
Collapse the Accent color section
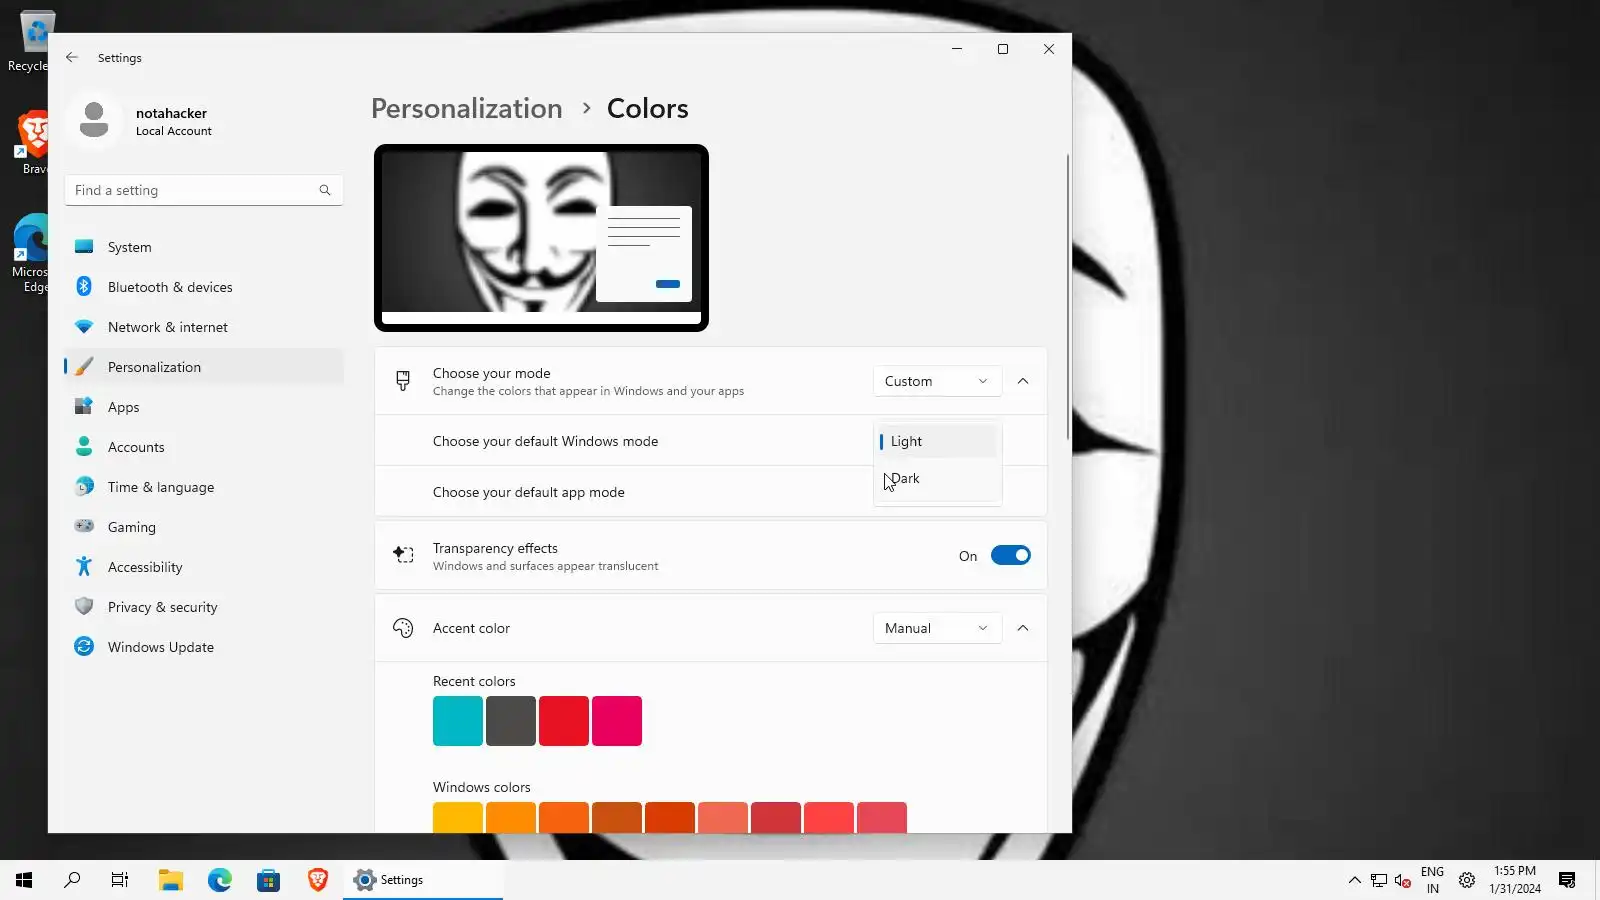point(1023,628)
